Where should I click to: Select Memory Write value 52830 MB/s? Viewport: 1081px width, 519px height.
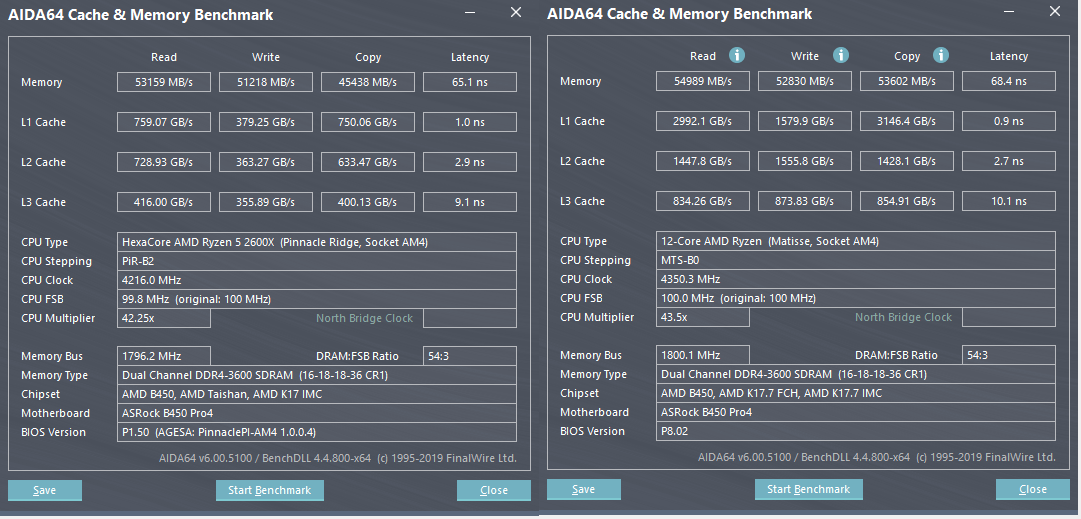[805, 81]
